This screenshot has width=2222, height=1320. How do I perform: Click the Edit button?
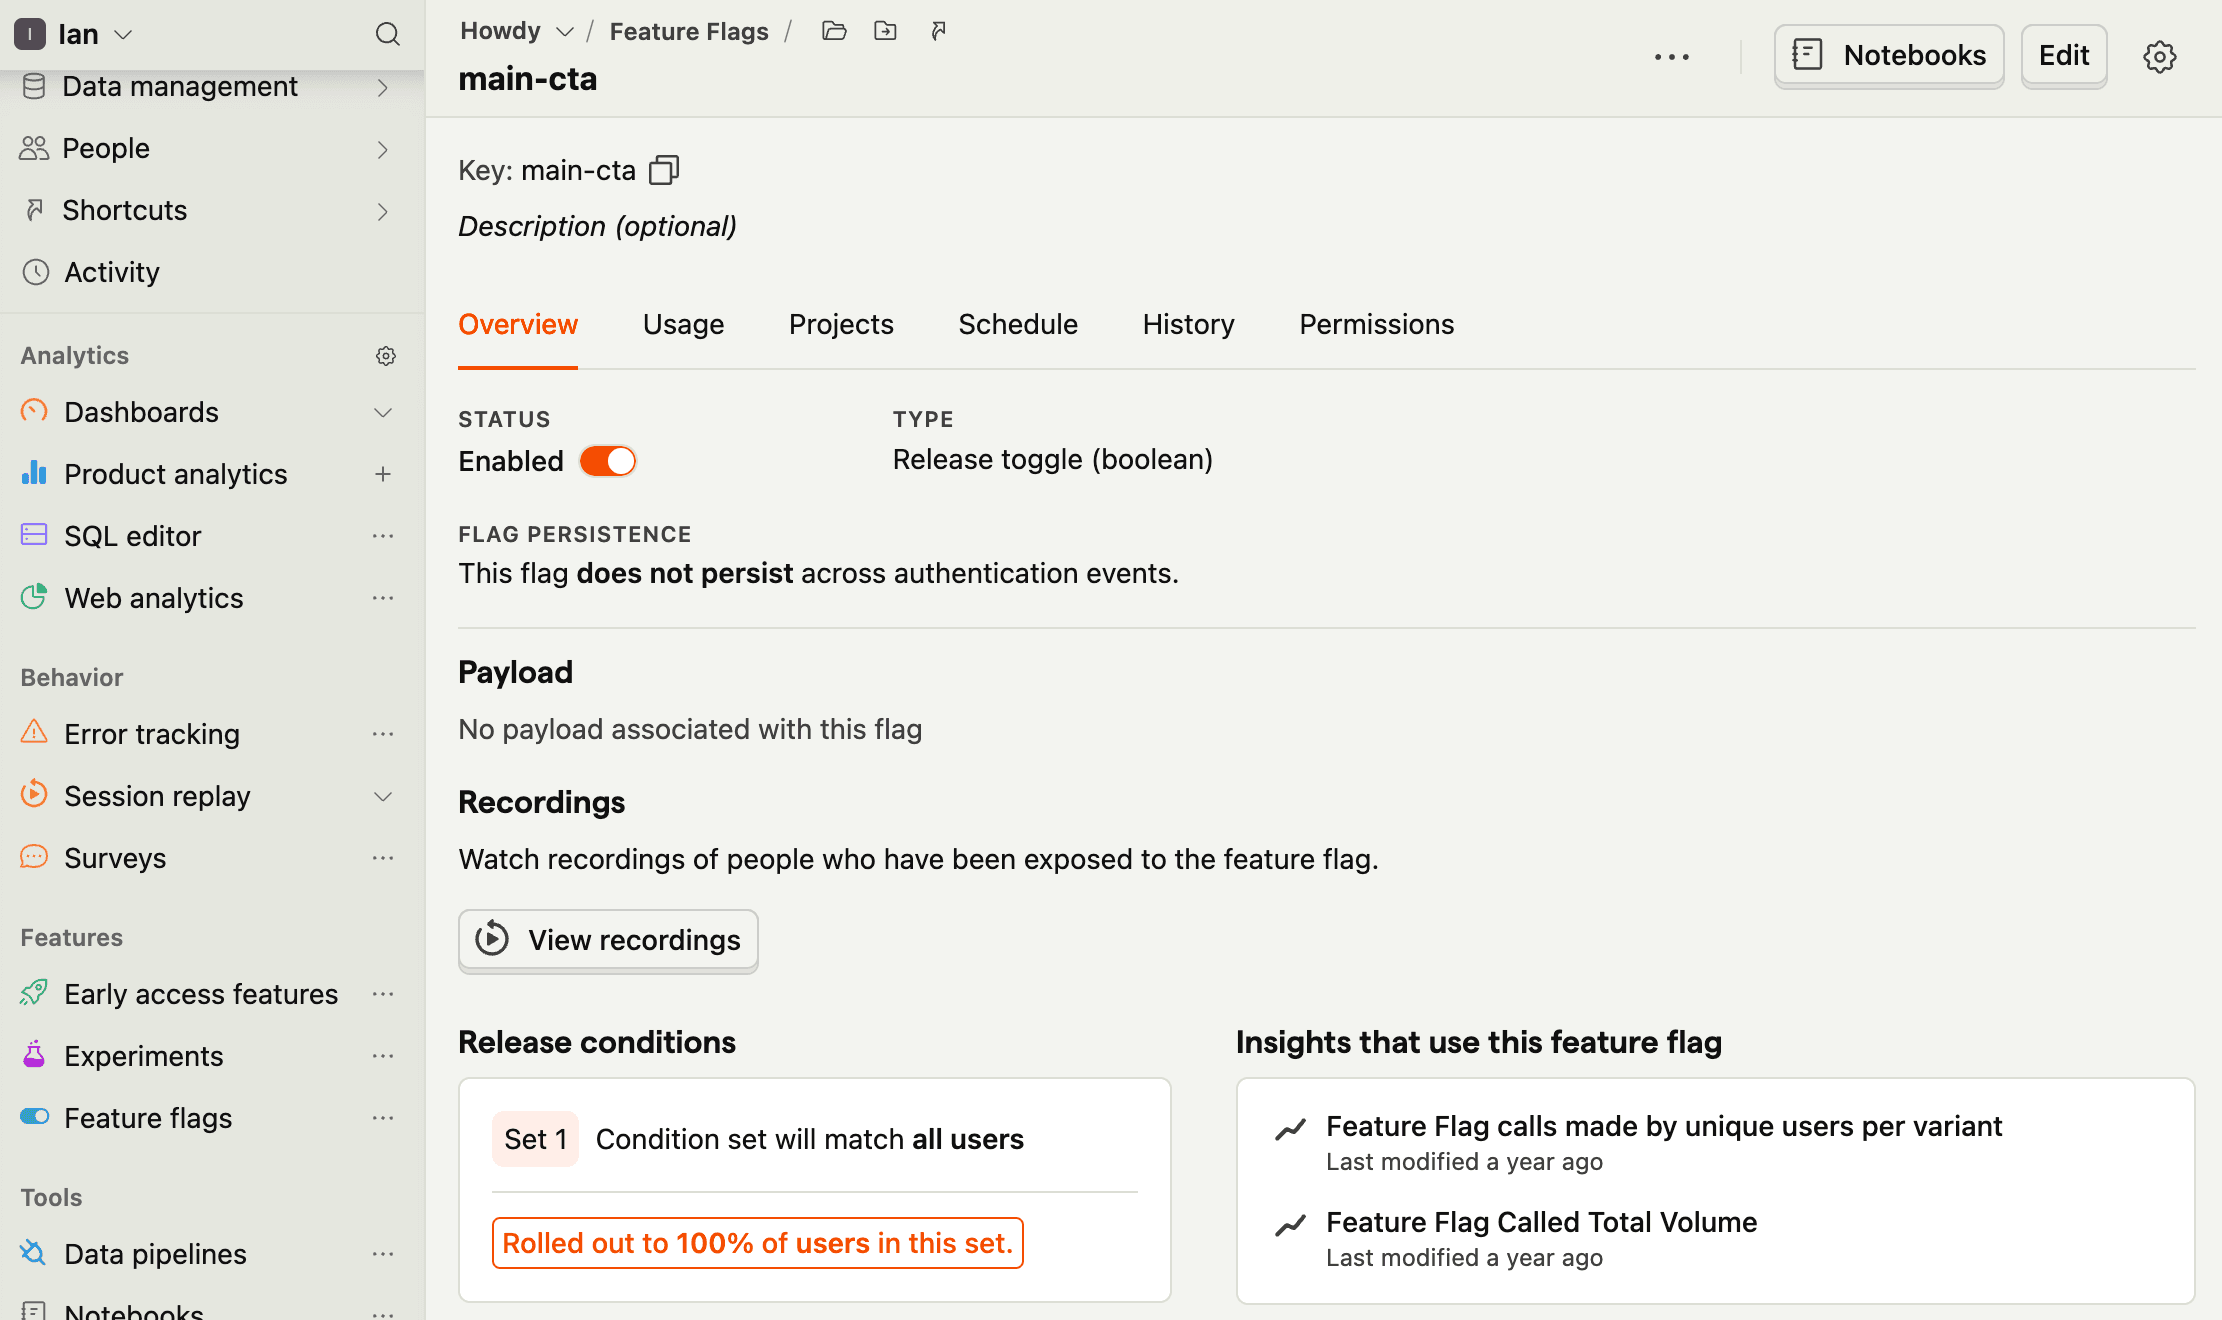pyautogui.click(x=2063, y=55)
